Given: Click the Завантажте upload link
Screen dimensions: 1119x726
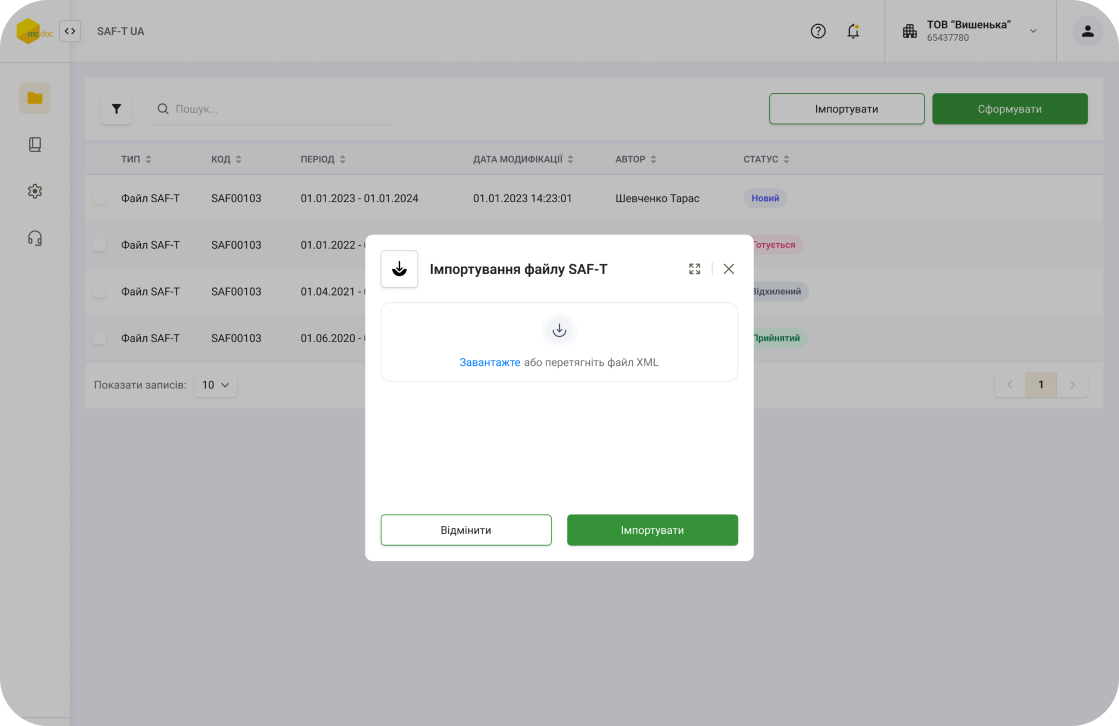Looking at the screenshot, I should 490,362.
